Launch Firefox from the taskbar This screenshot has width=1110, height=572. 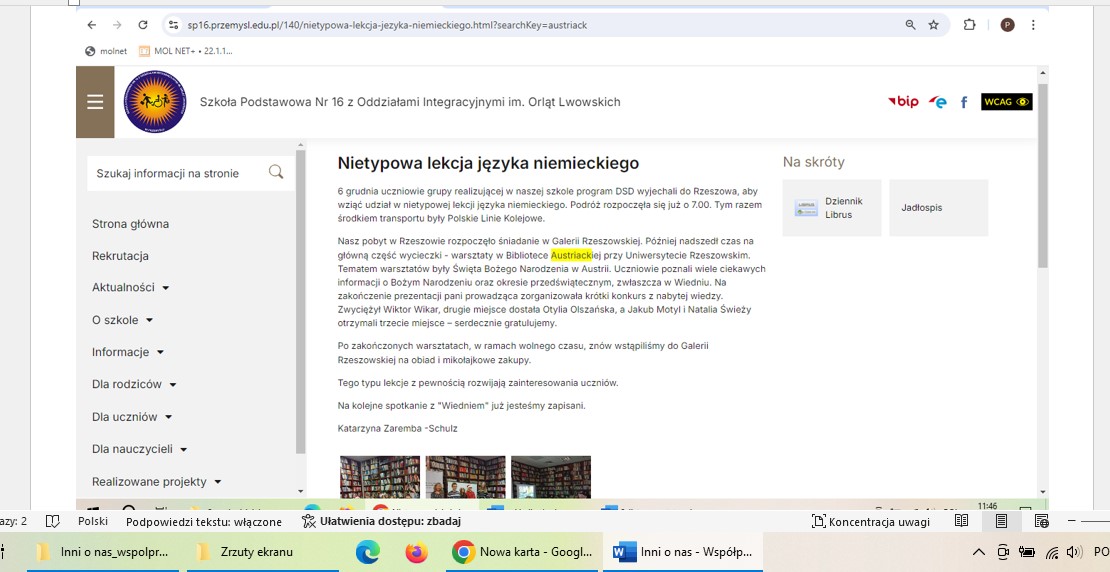click(x=416, y=552)
